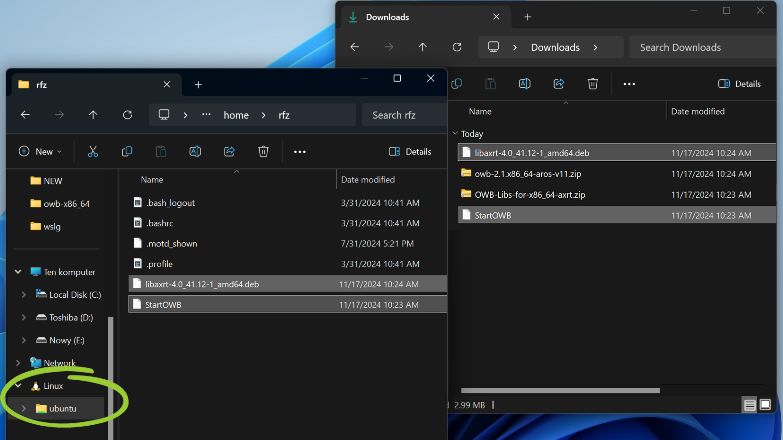This screenshot has height=440, width=783.
Task: Open See more menu in Downloads window
Action: pyautogui.click(x=629, y=84)
